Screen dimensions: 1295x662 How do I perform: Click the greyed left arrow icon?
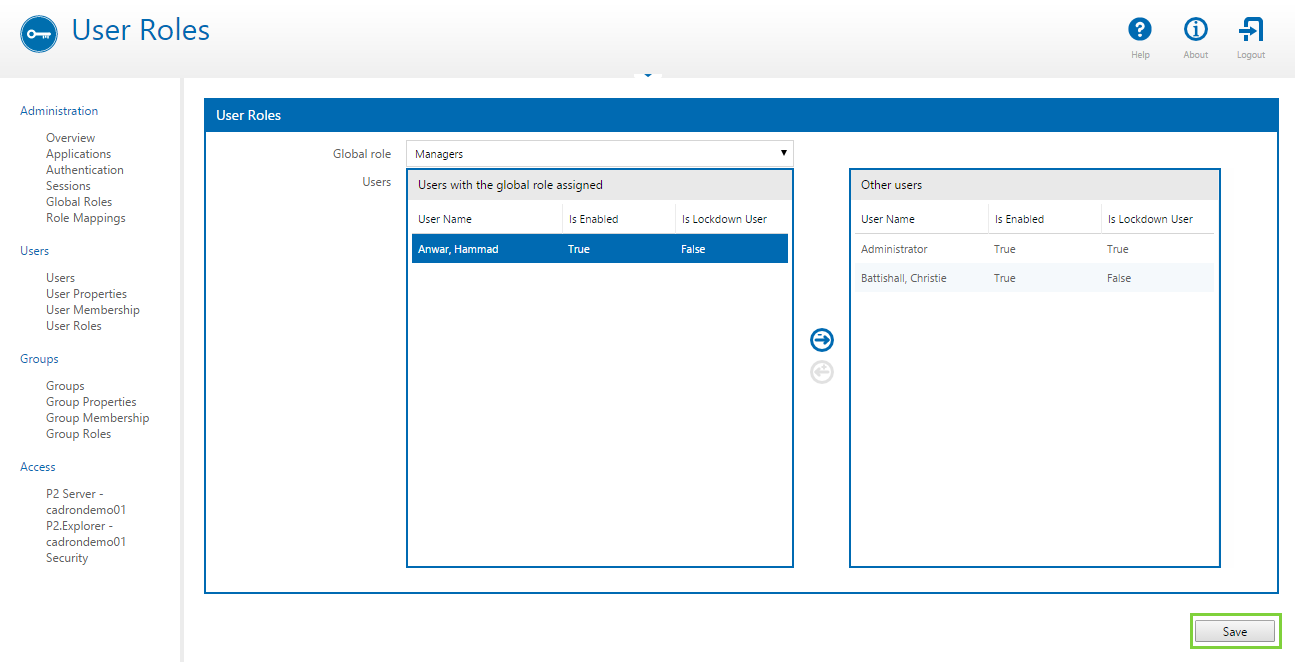click(x=821, y=373)
